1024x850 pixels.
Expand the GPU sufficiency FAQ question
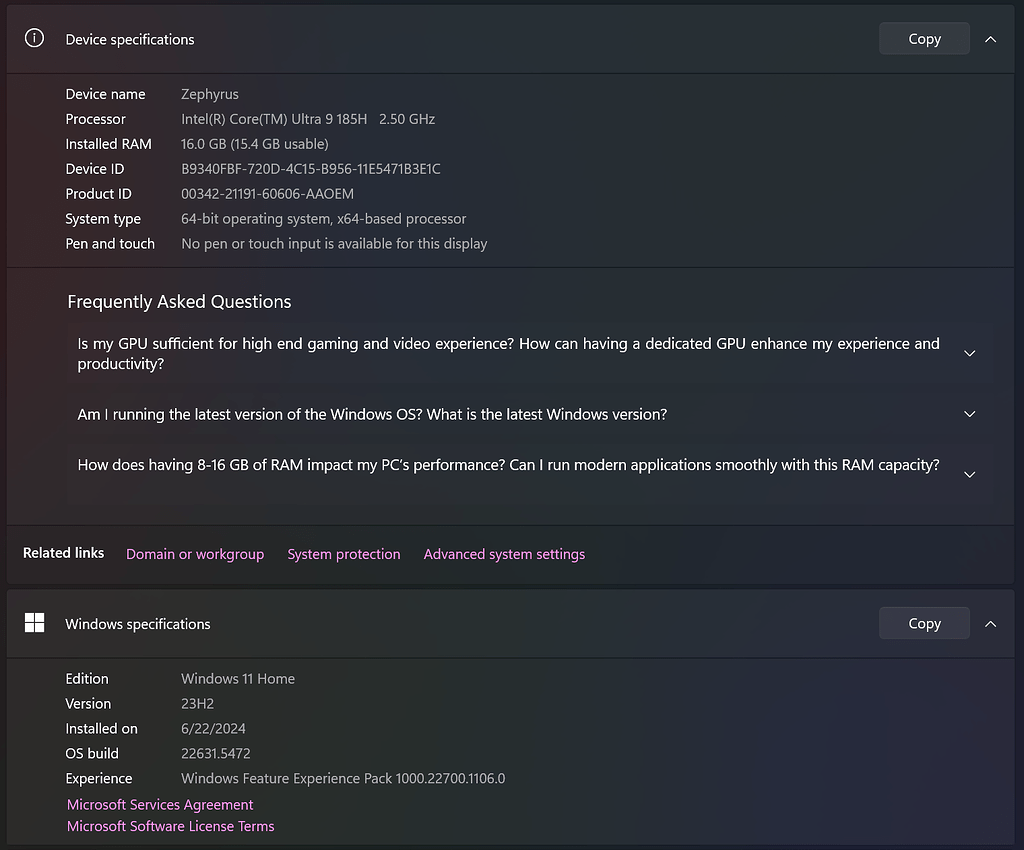coord(969,353)
